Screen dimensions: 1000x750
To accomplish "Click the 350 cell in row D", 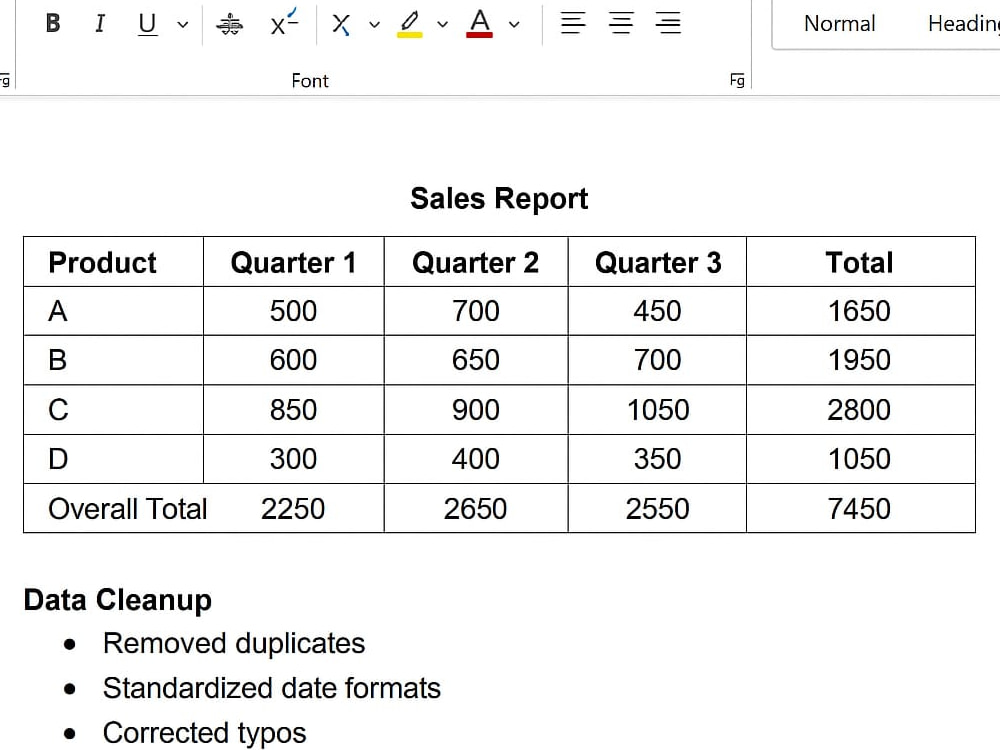I will (x=658, y=459).
